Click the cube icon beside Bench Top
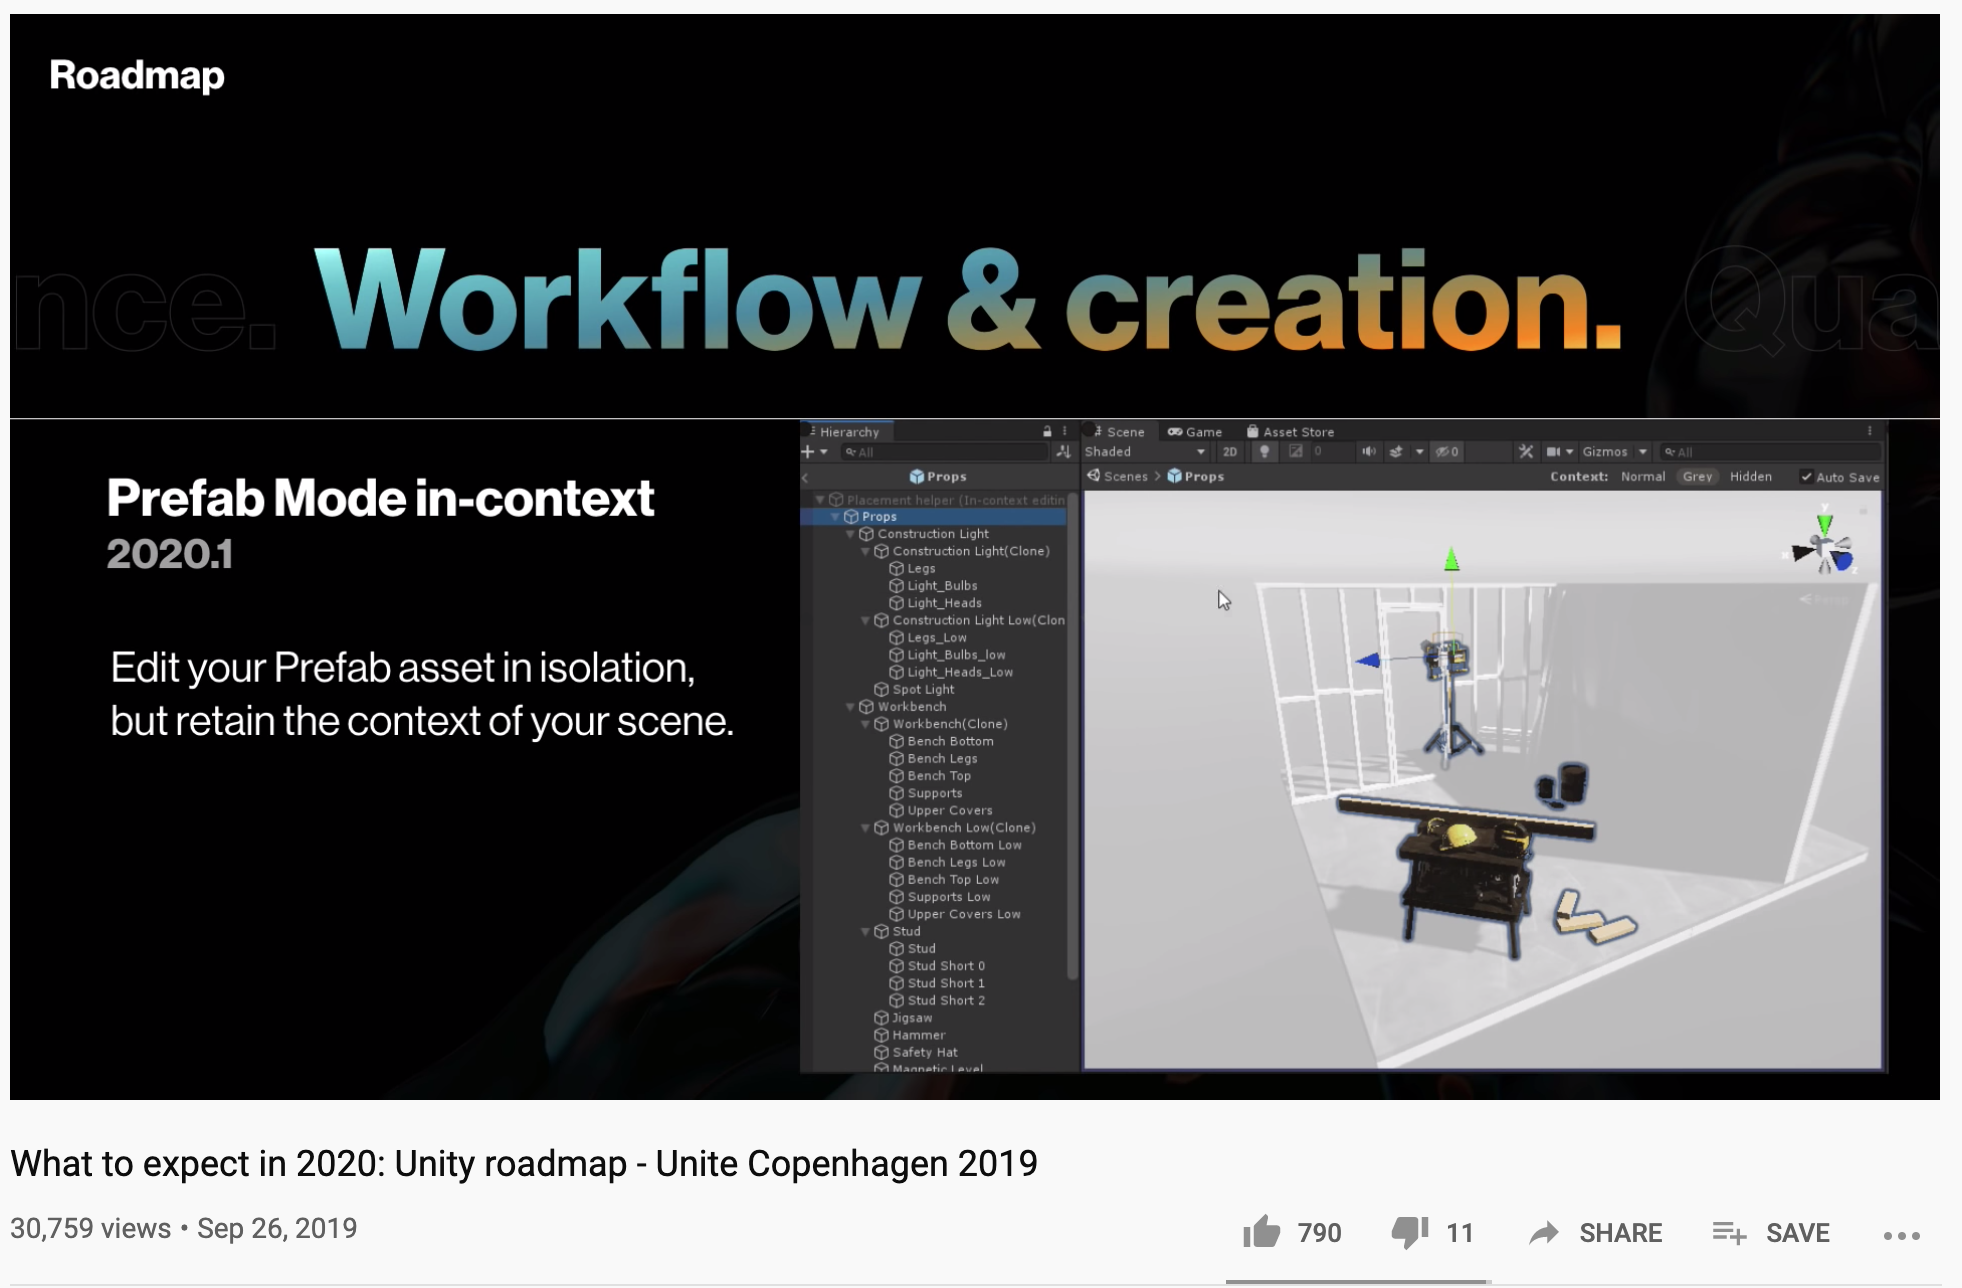This screenshot has height=1288, width=1962. pyautogui.click(x=896, y=776)
